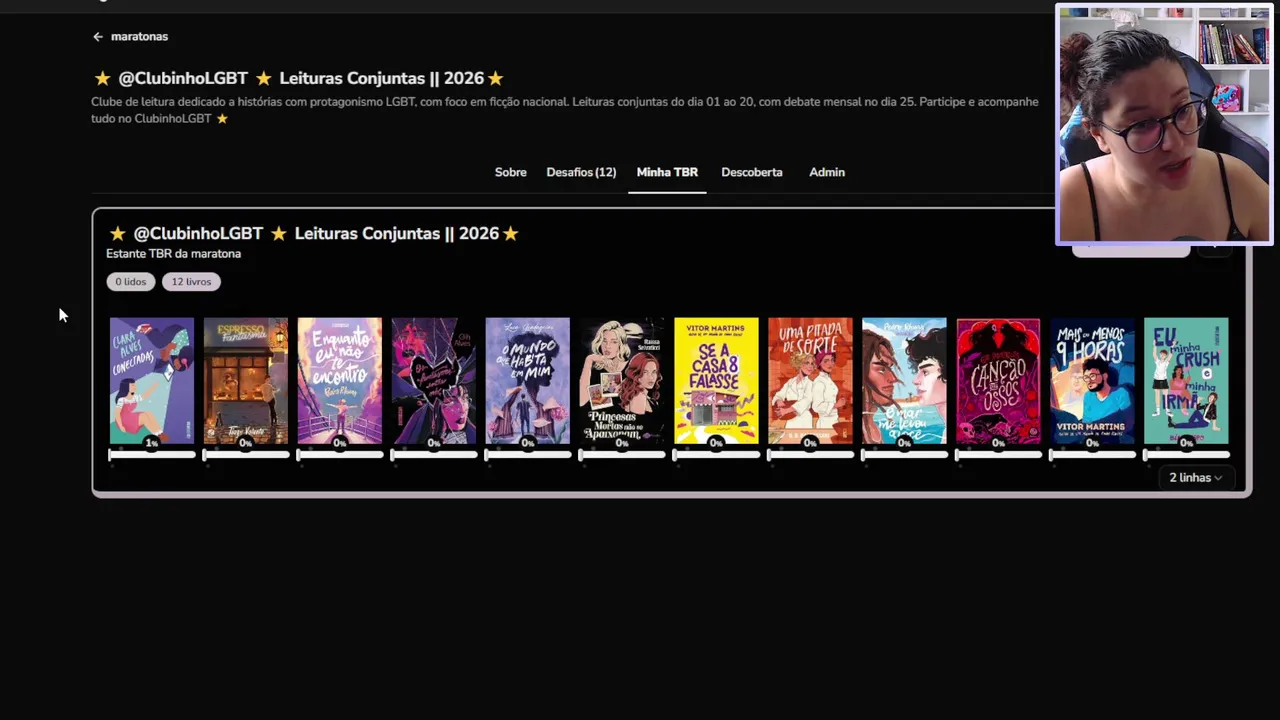The height and width of the screenshot is (720, 1280).
Task: Click the 12 livros filter chip
Action: click(x=191, y=282)
